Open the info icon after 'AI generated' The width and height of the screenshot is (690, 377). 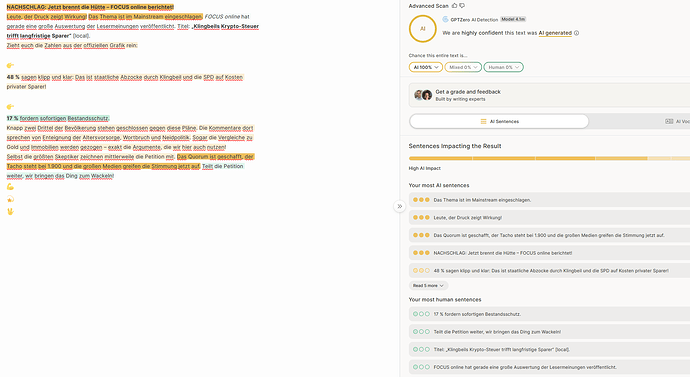click(576, 33)
